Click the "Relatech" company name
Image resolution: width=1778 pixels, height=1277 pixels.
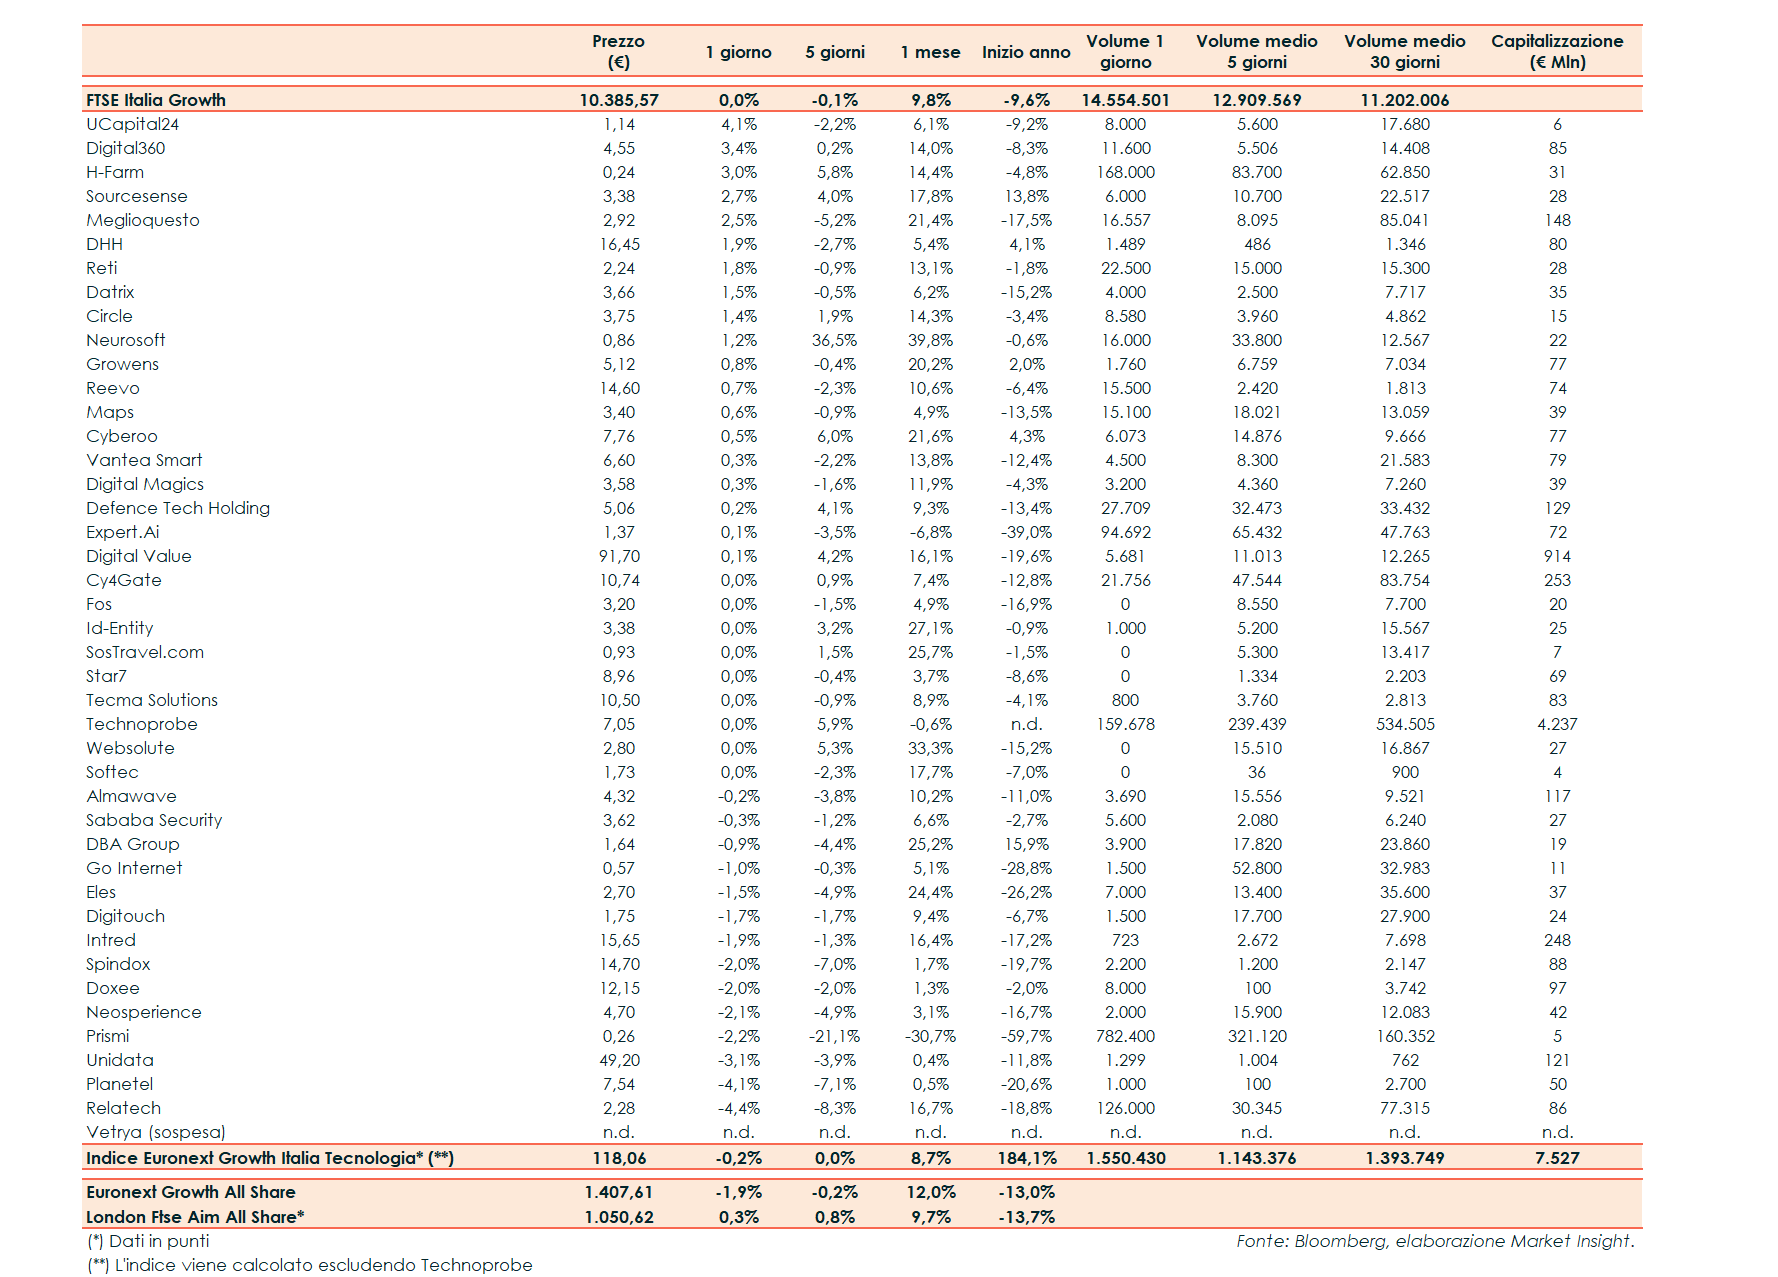[123, 1108]
